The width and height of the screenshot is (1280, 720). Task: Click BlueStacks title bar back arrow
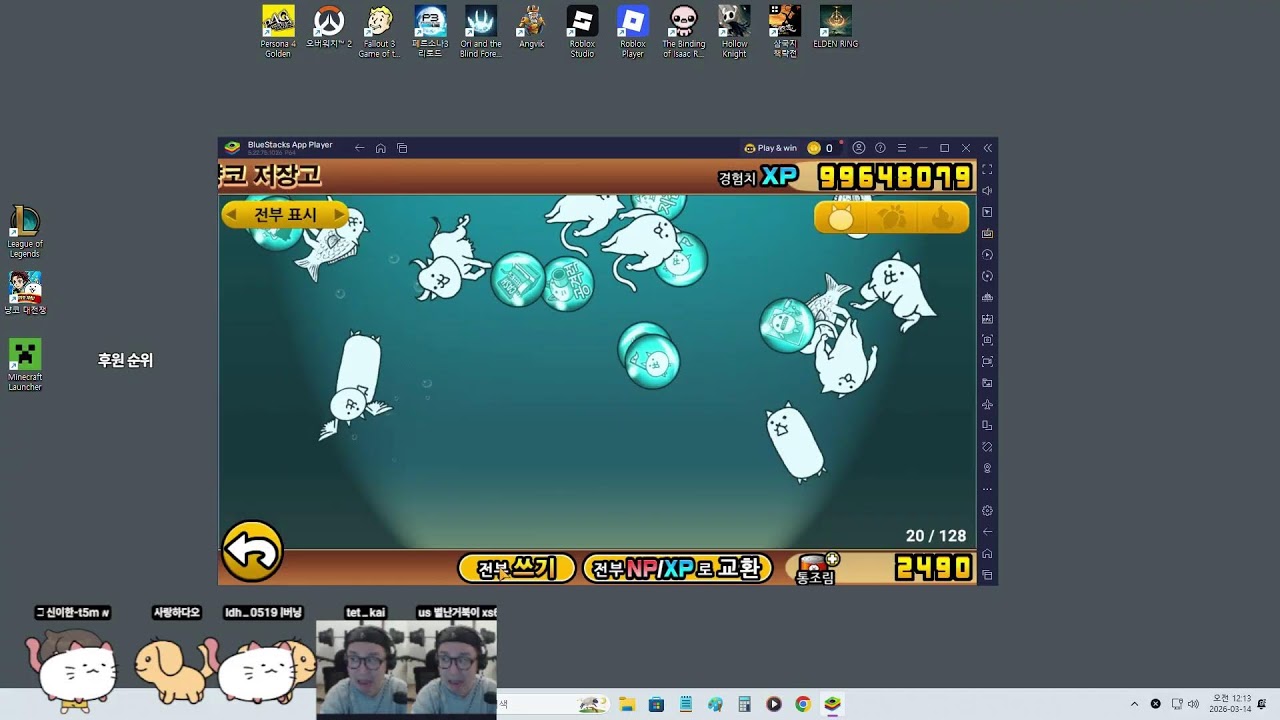360,148
